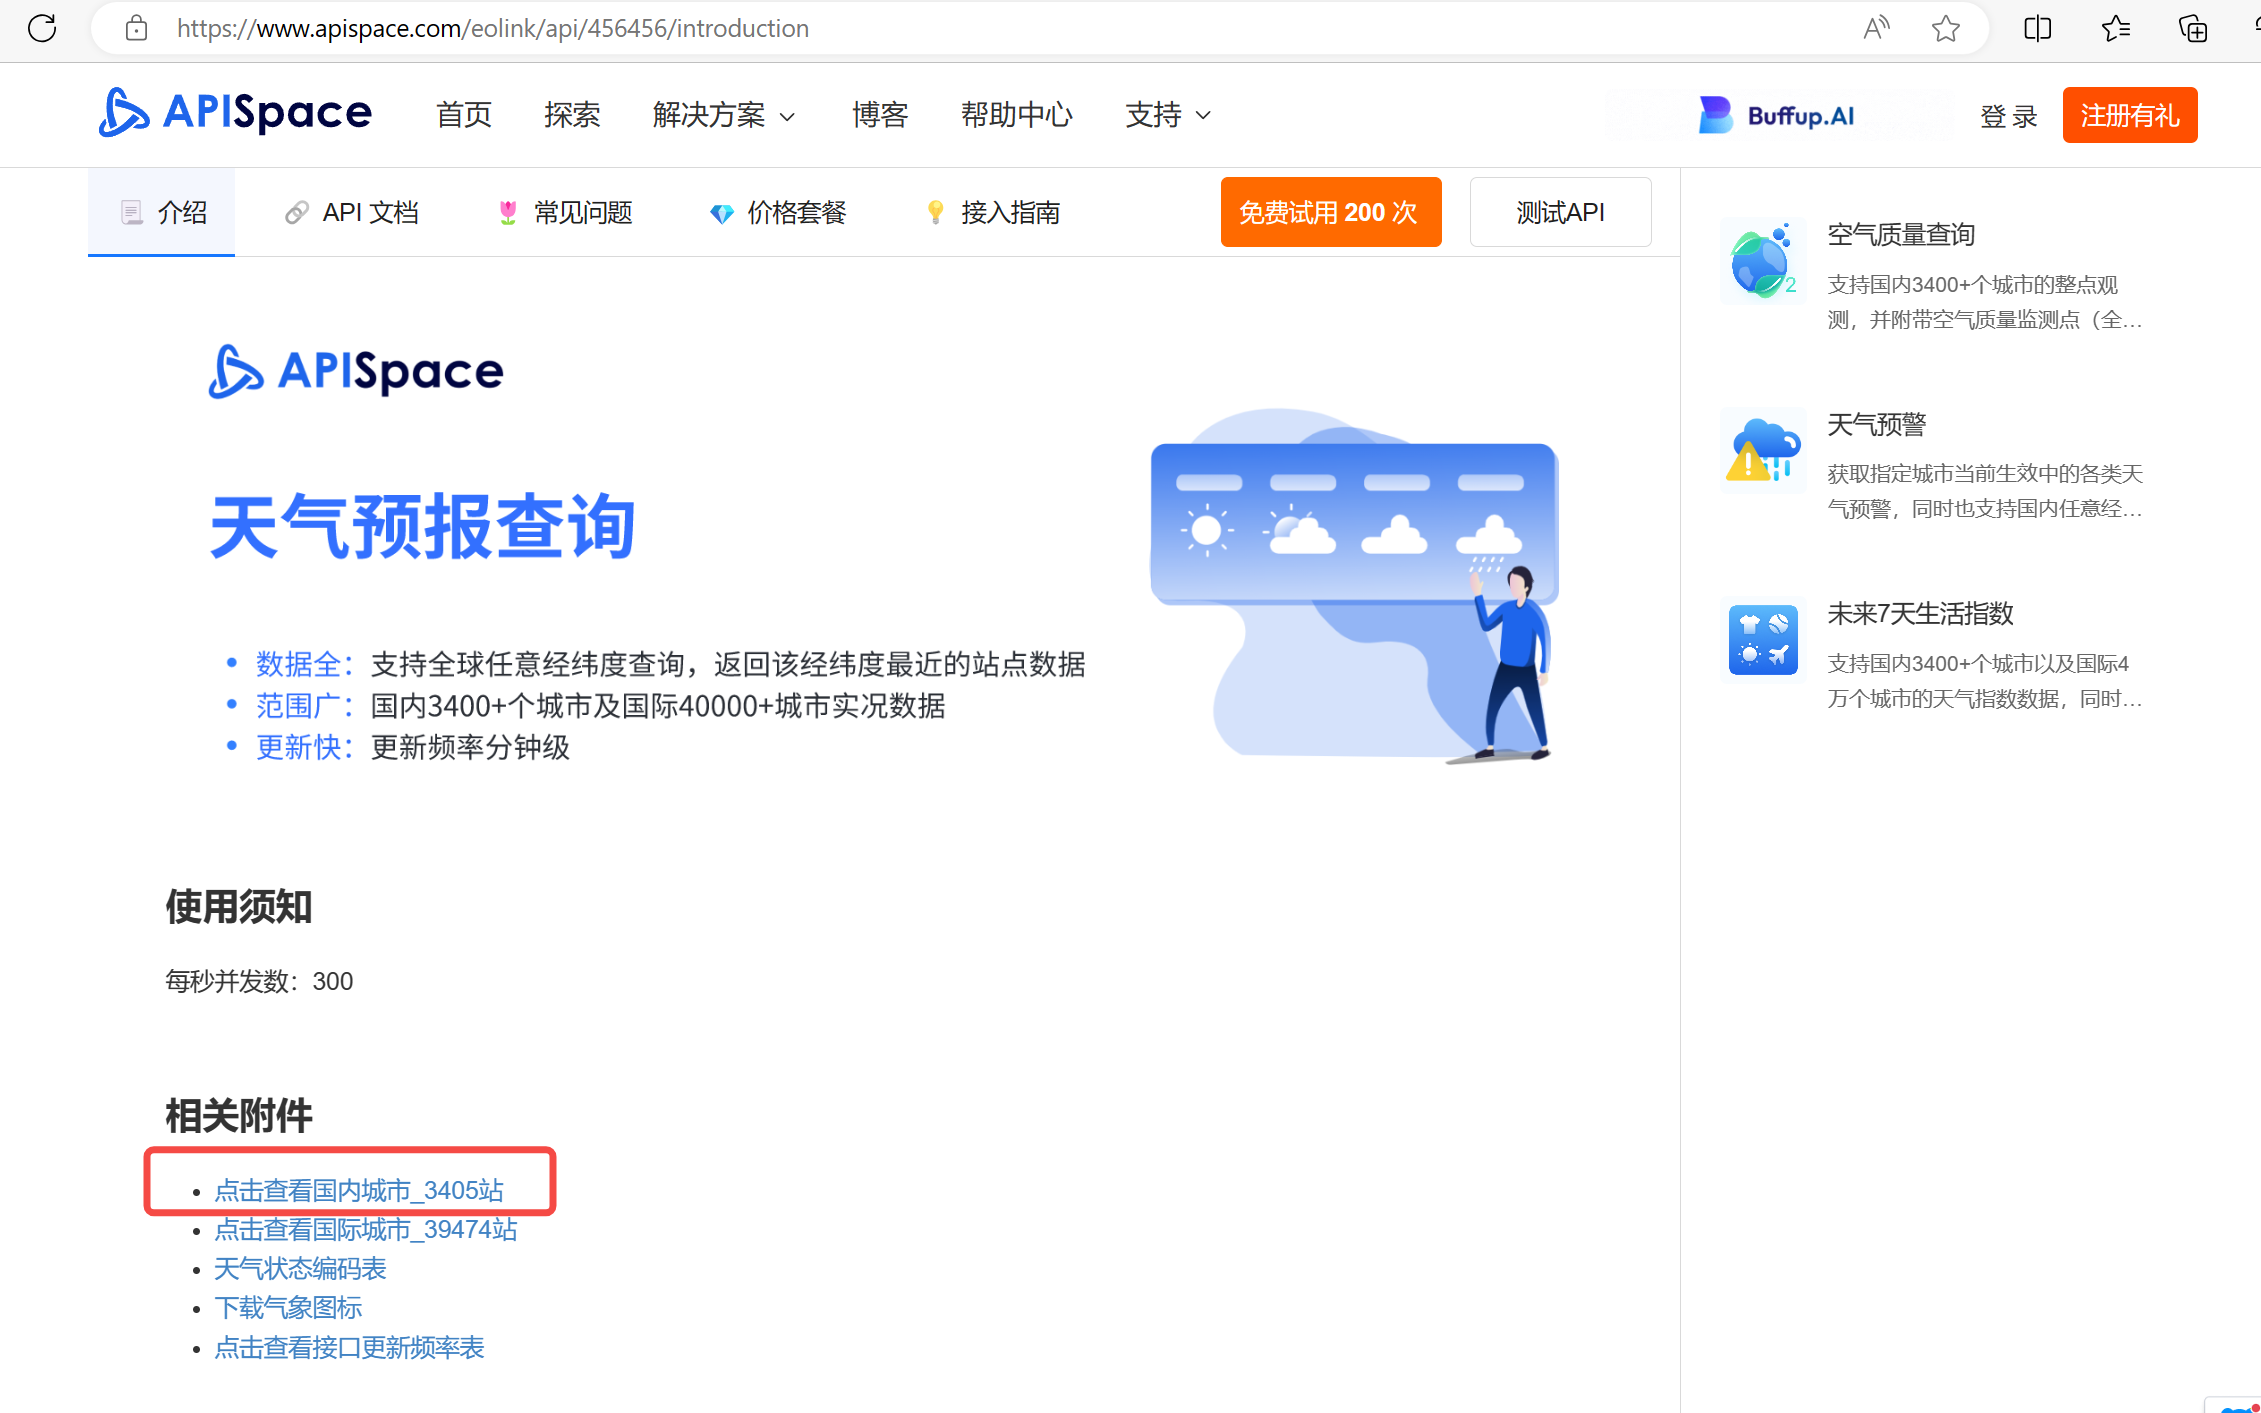Image resolution: width=2261 pixels, height=1413 pixels.
Task: Open the 点击查看国内城市_3405站 link
Action: tap(359, 1190)
